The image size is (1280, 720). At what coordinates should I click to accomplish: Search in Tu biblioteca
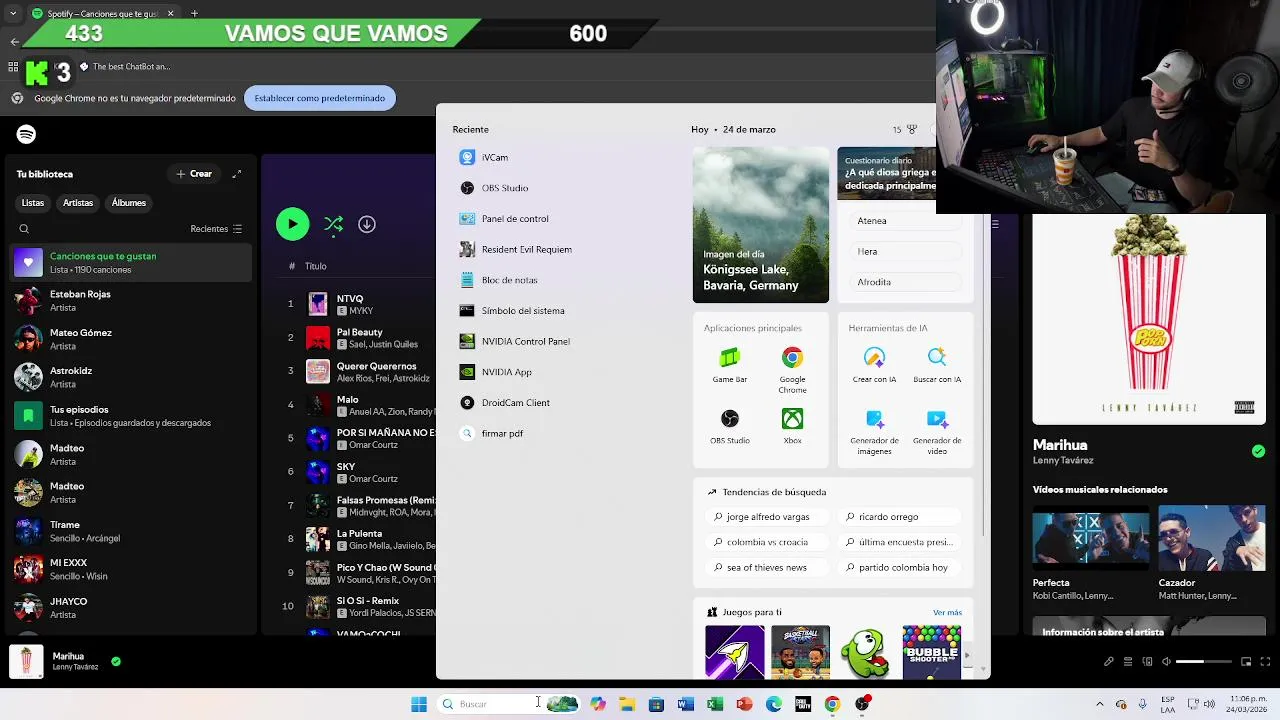24,229
